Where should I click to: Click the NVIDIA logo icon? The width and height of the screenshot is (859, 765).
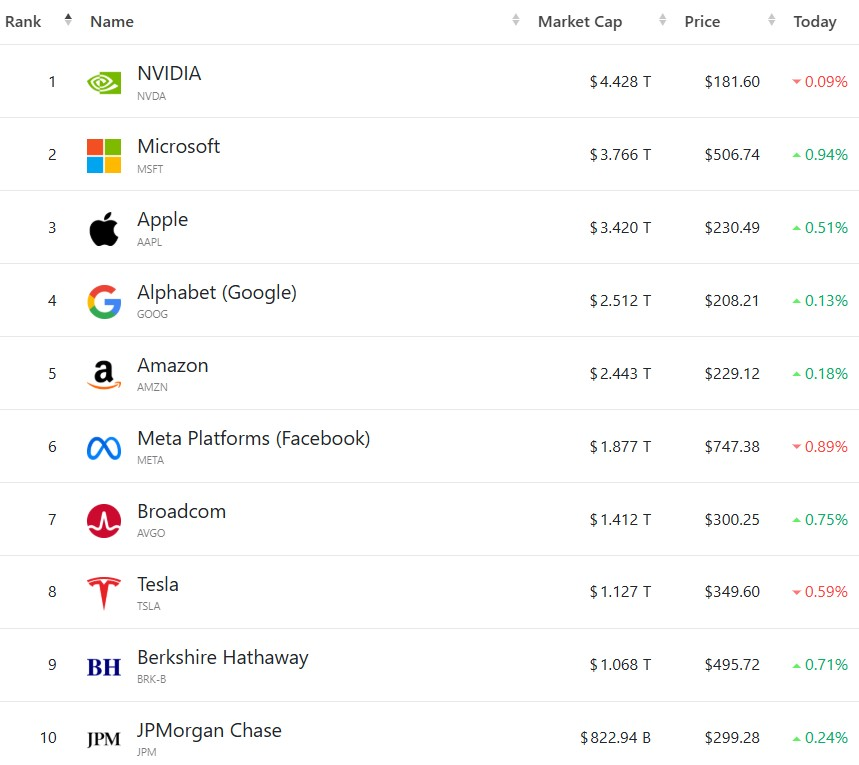point(104,83)
